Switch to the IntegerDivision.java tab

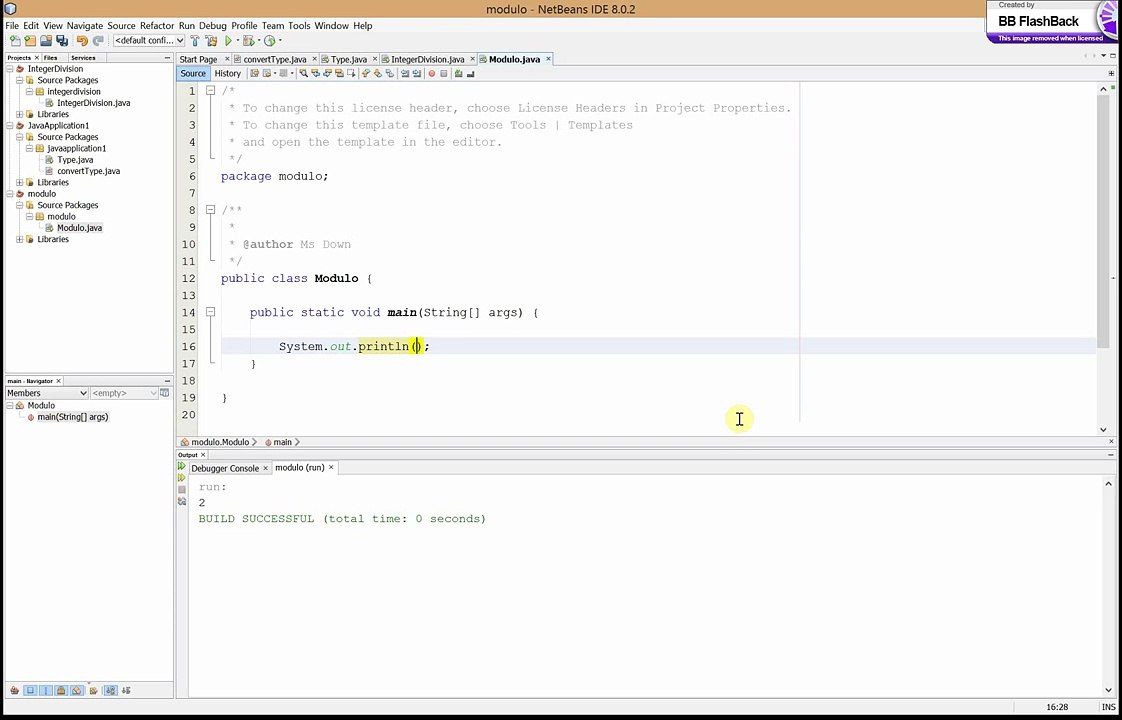[x=427, y=59]
